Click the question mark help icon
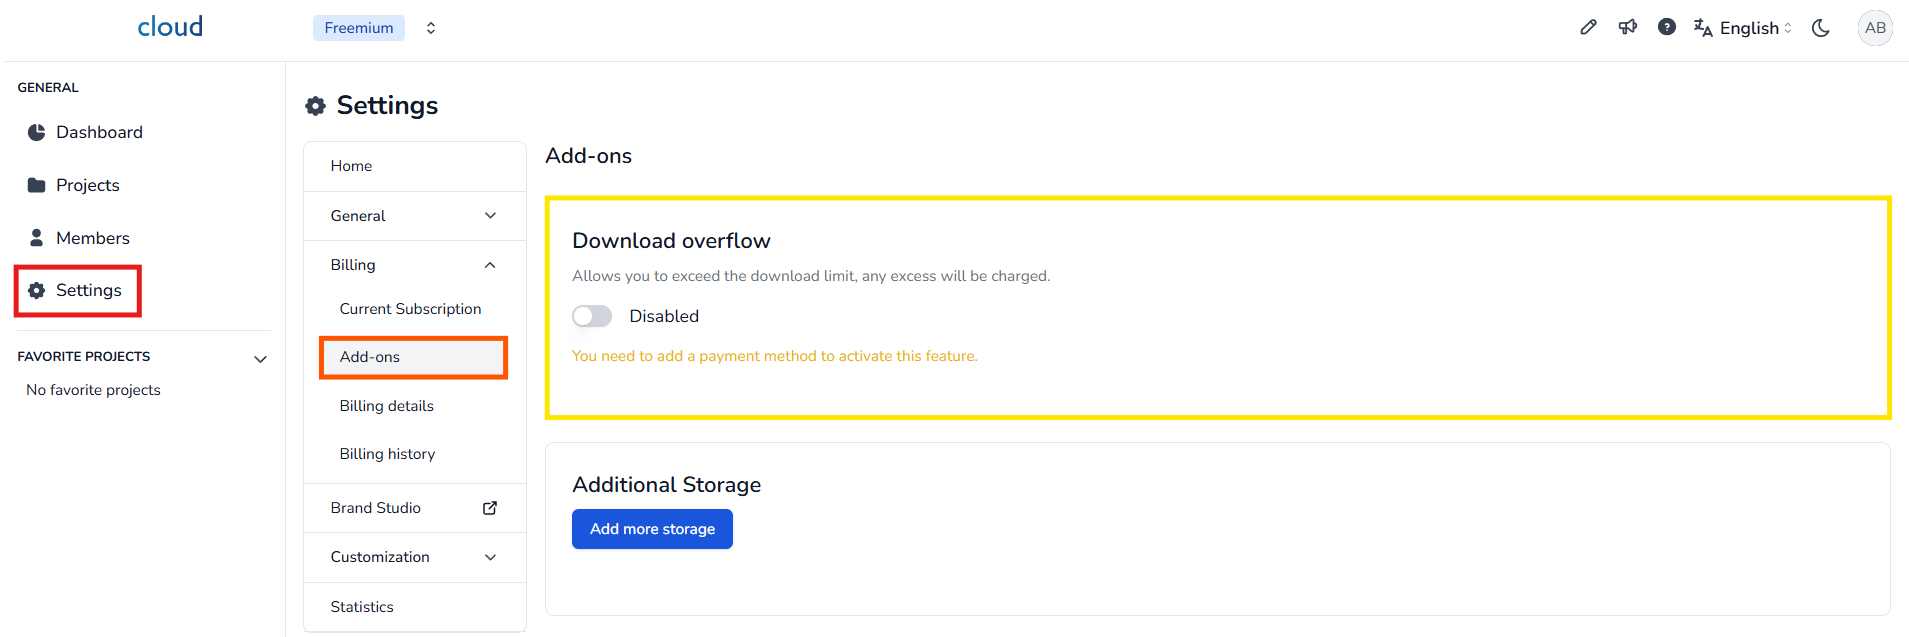1909x637 pixels. 1667,27
